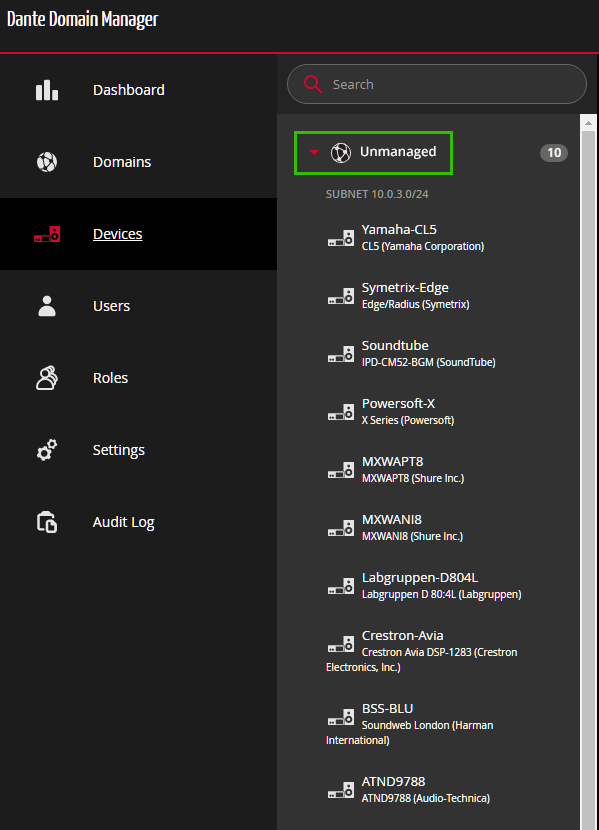Click the Users person icon
This screenshot has height=830, width=599.
[x=47, y=306]
